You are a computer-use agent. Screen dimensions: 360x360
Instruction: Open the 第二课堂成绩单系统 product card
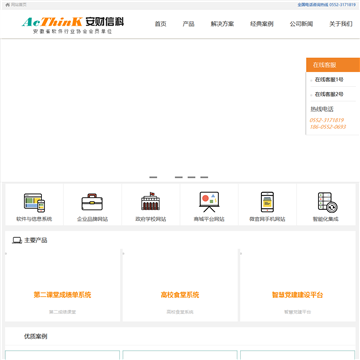[62, 285]
